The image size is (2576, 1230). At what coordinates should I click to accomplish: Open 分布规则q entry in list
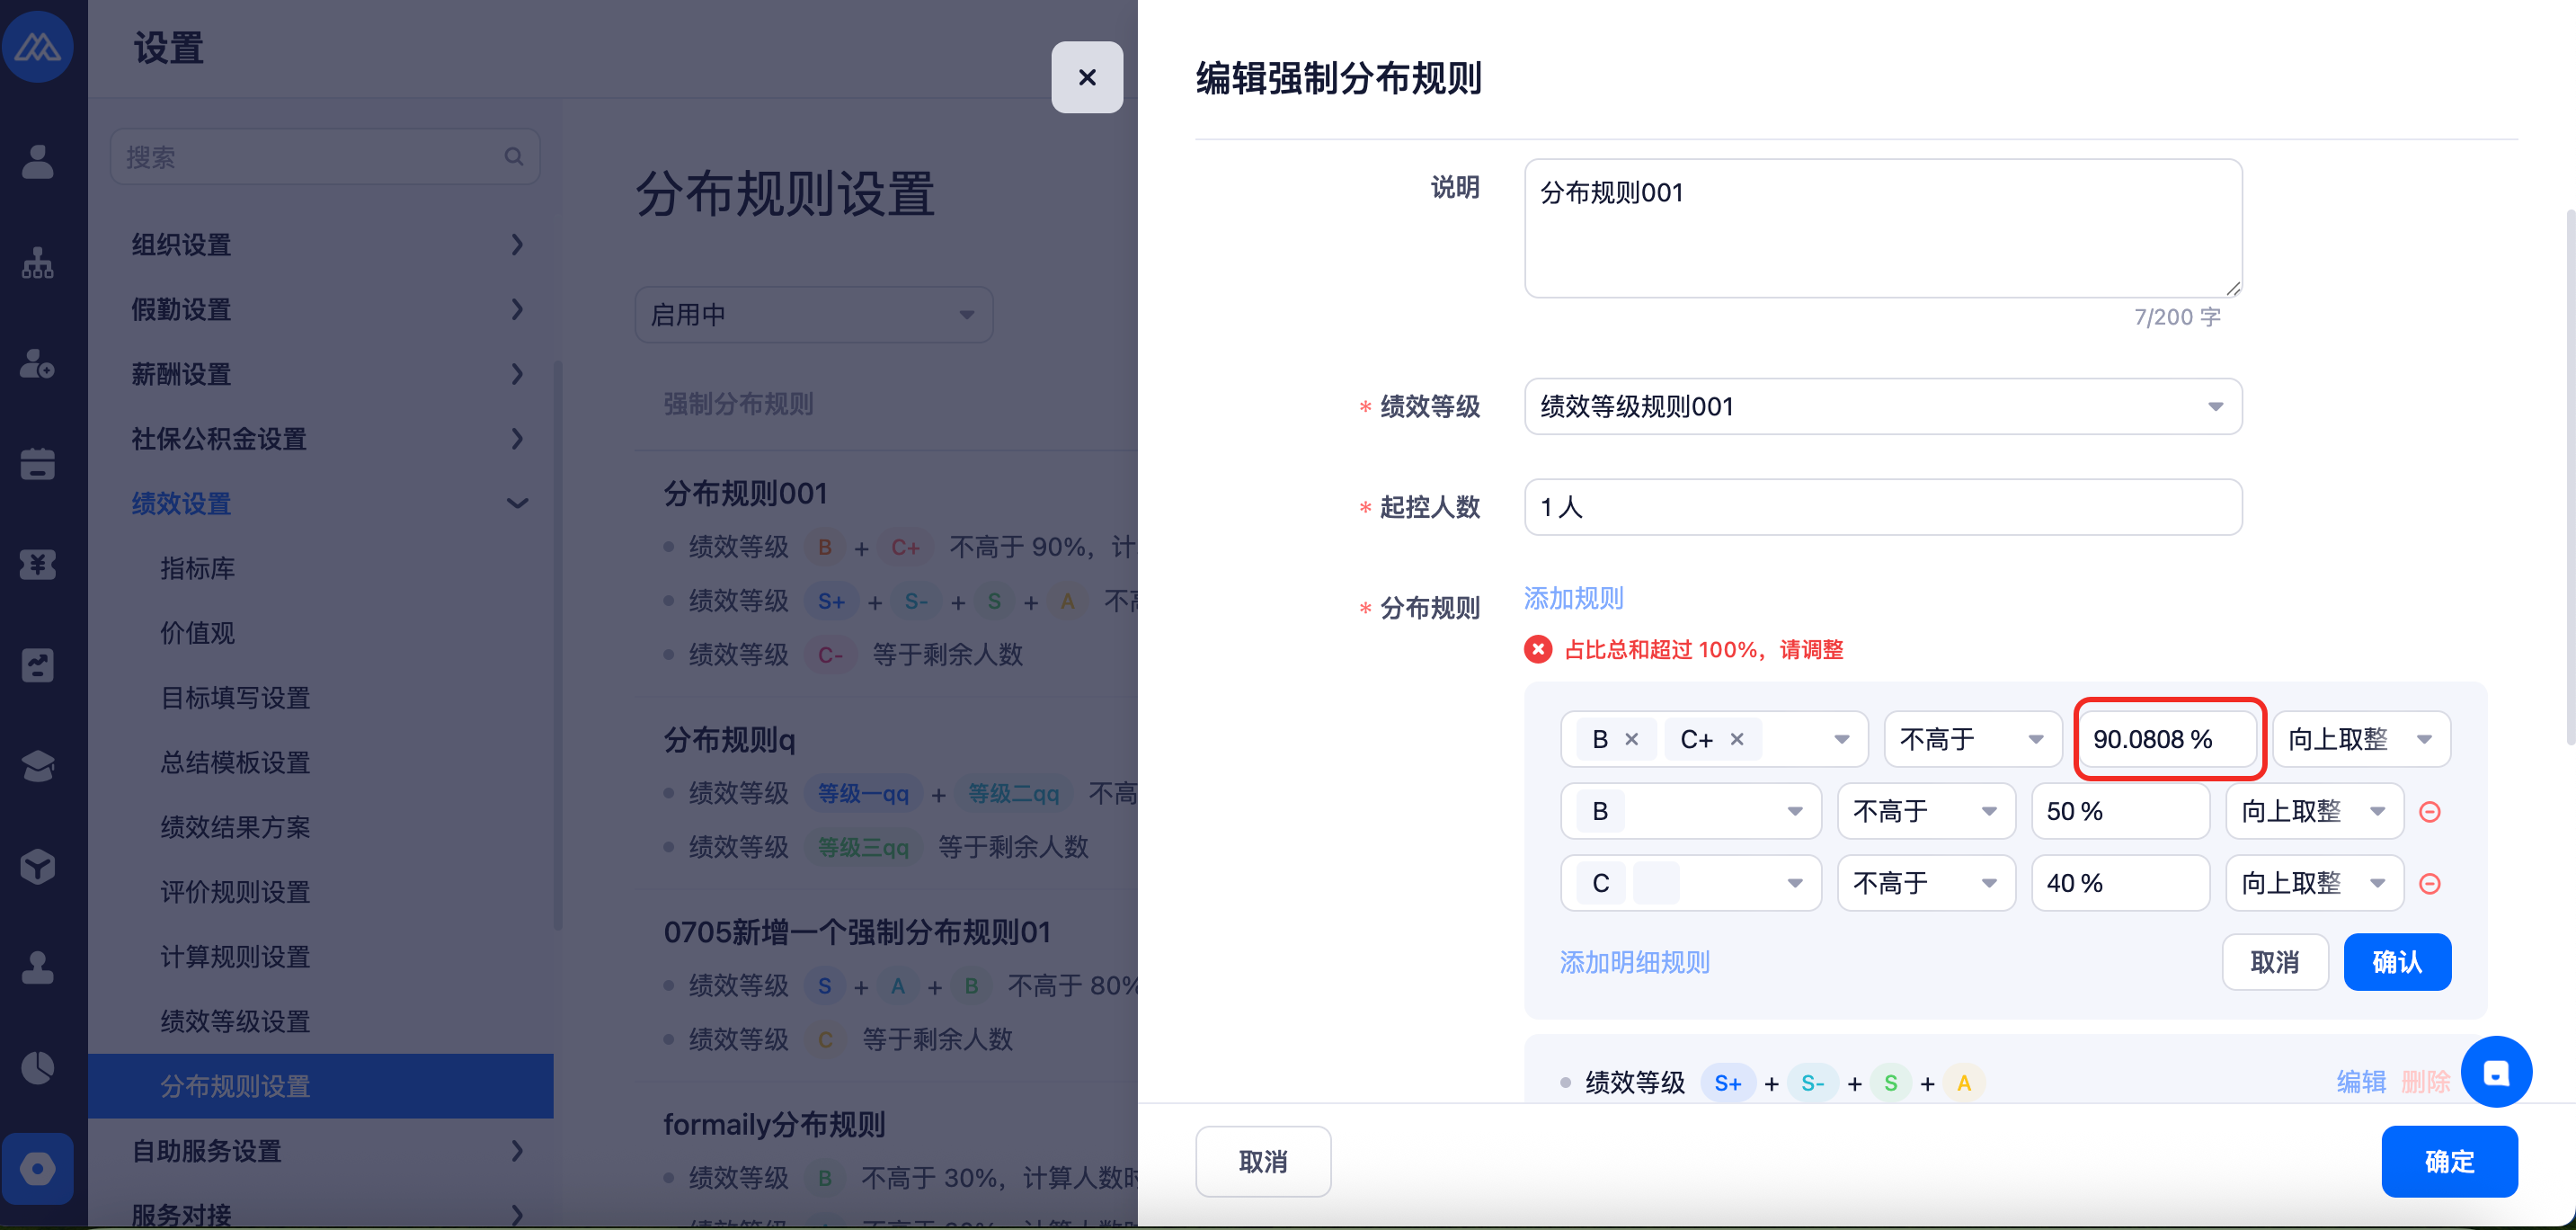pyautogui.click(x=729, y=741)
